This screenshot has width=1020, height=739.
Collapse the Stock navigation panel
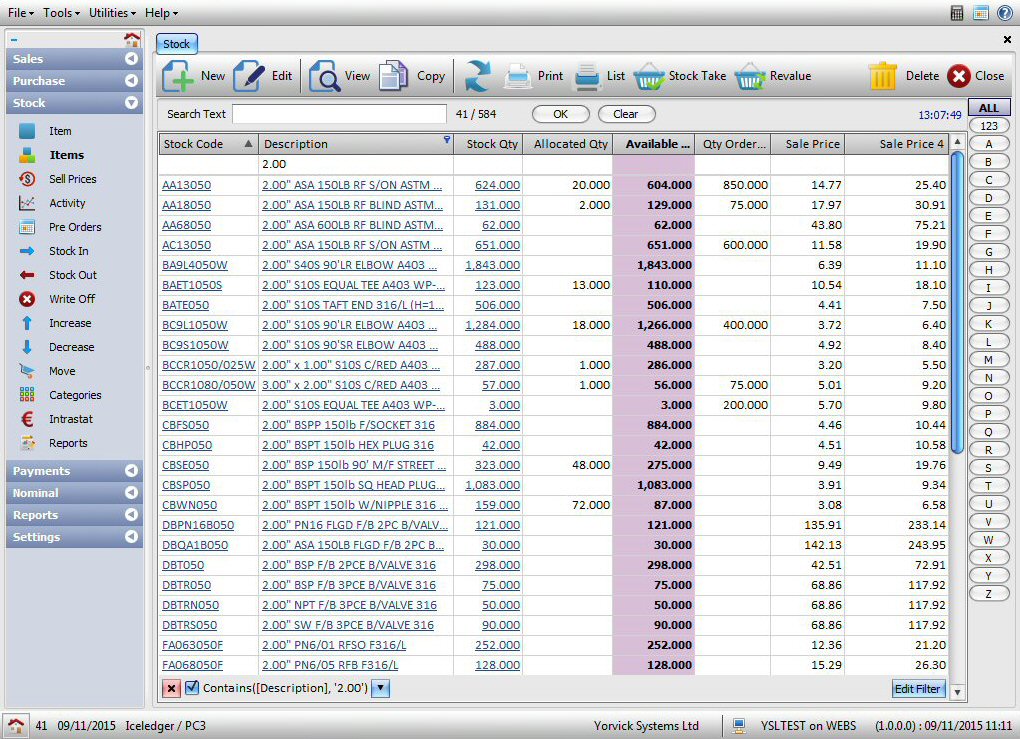point(133,103)
